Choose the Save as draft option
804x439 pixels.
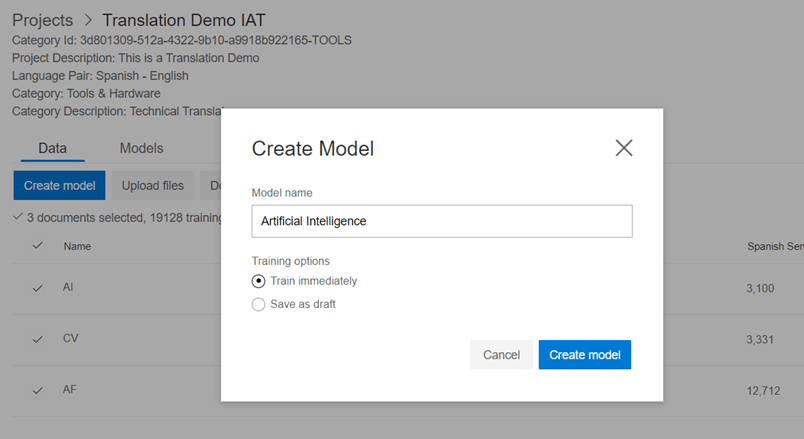(x=259, y=304)
